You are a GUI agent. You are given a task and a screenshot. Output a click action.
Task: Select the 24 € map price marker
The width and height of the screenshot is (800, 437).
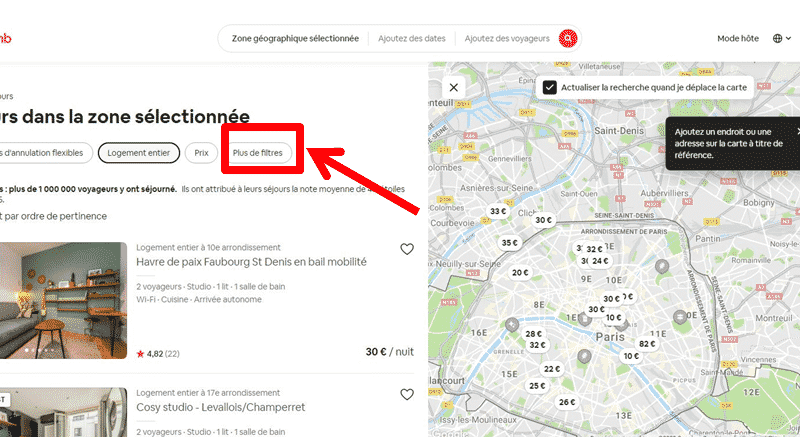600,261
